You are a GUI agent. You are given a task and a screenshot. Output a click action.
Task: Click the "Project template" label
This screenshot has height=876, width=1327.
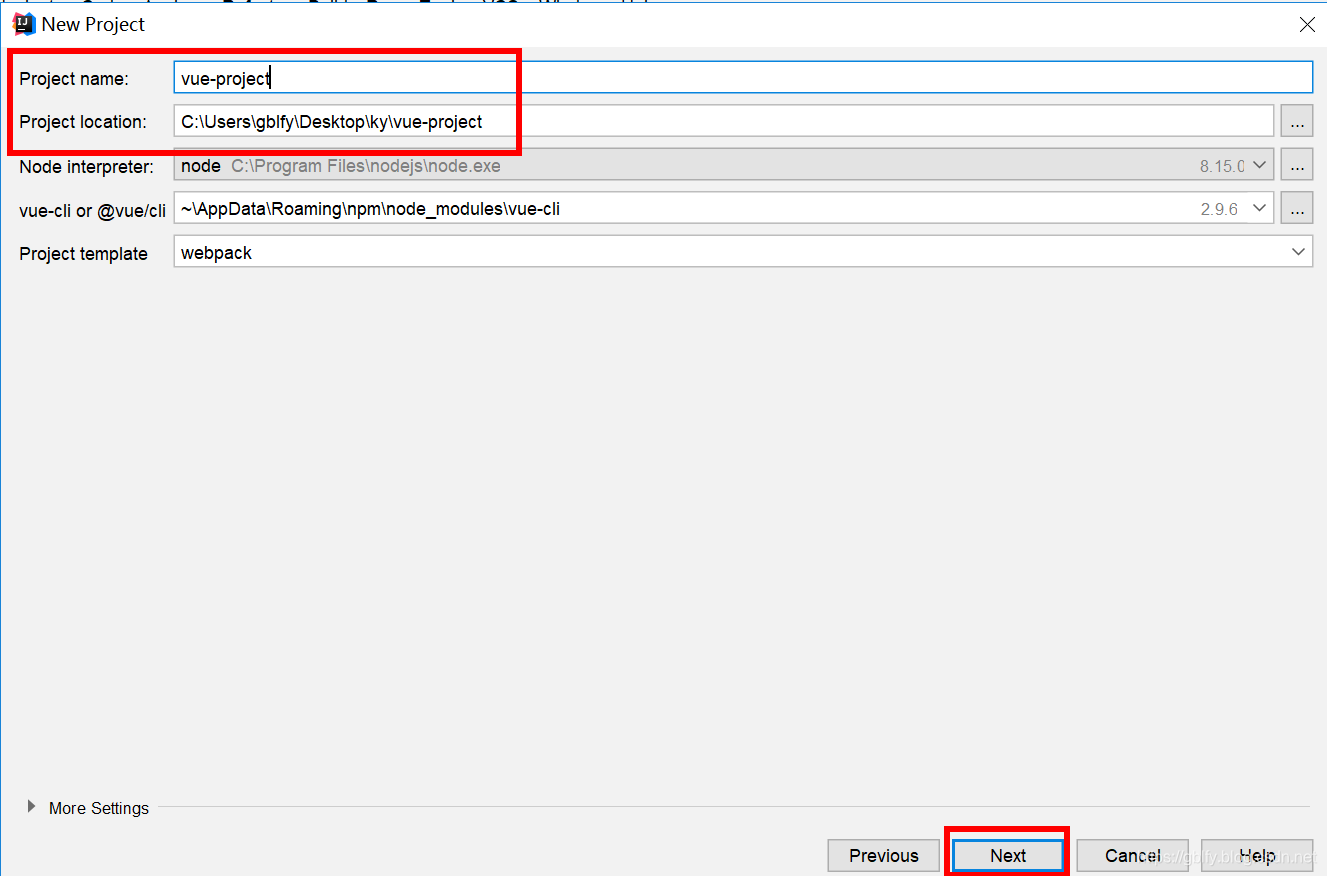[84, 254]
